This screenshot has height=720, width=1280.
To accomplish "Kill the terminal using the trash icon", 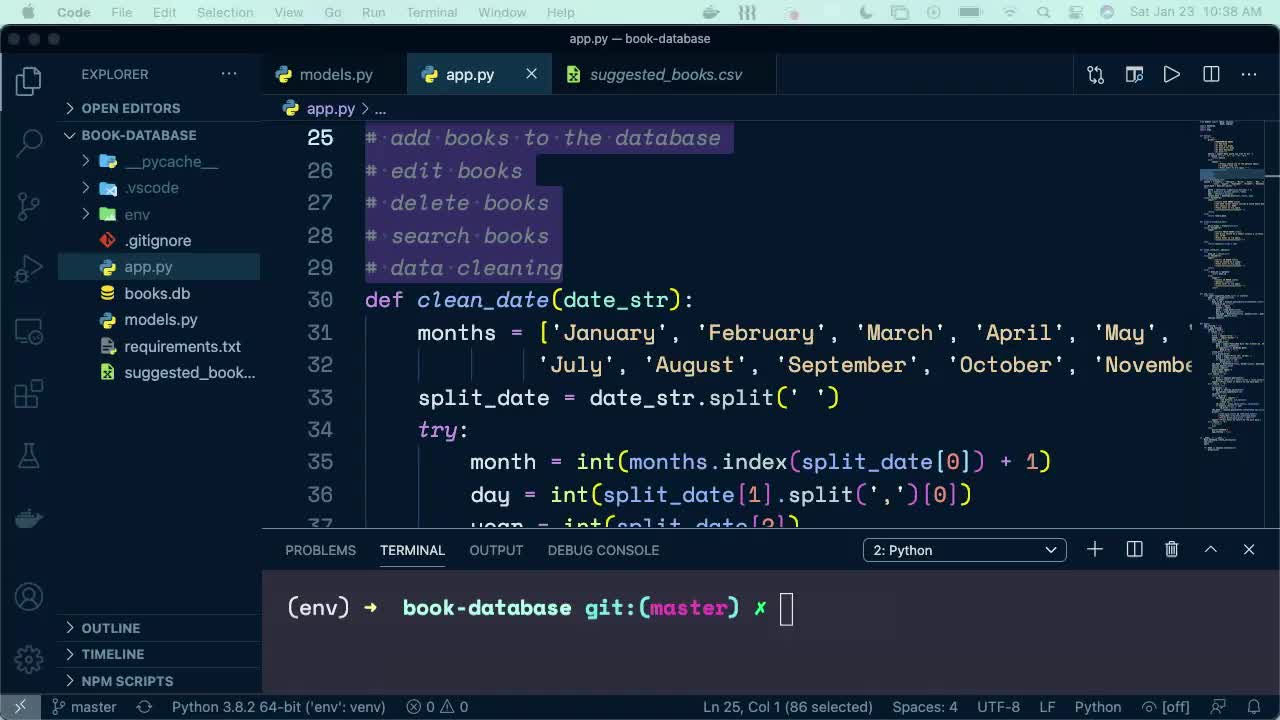I will click(1171, 548).
